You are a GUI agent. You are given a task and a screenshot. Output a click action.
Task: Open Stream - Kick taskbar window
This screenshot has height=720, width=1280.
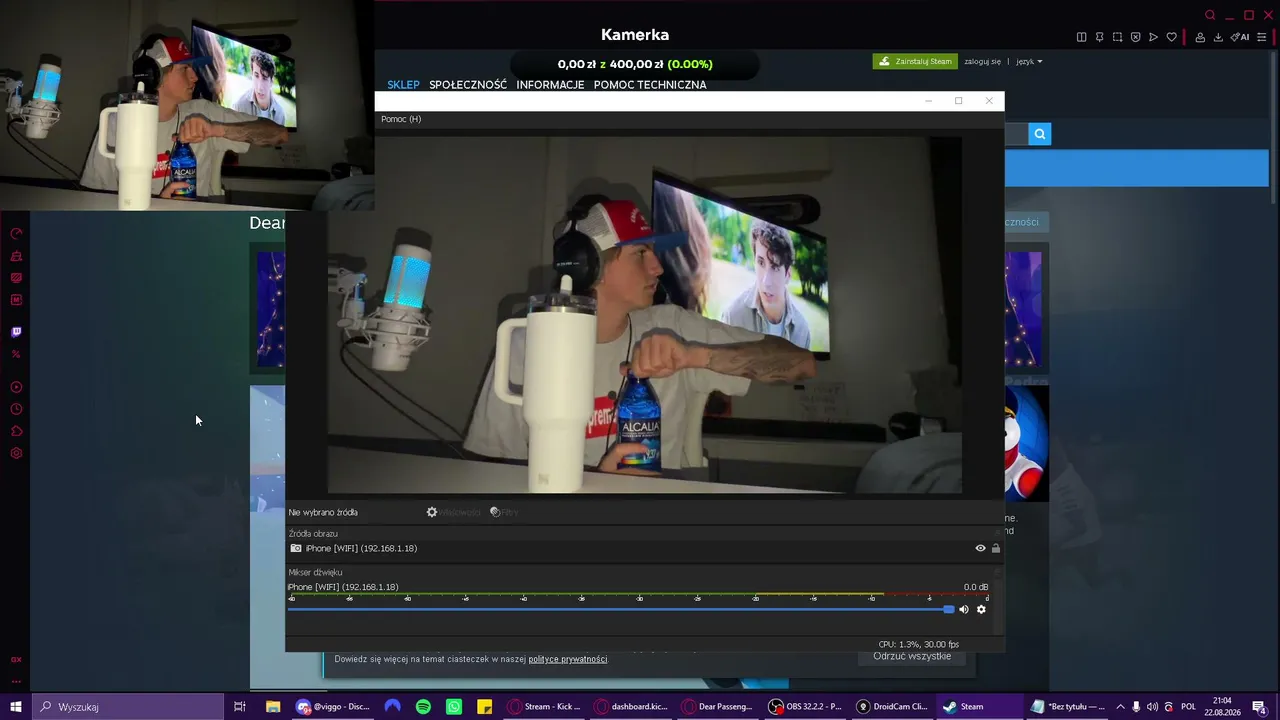pyautogui.click(x=545, y=707)
